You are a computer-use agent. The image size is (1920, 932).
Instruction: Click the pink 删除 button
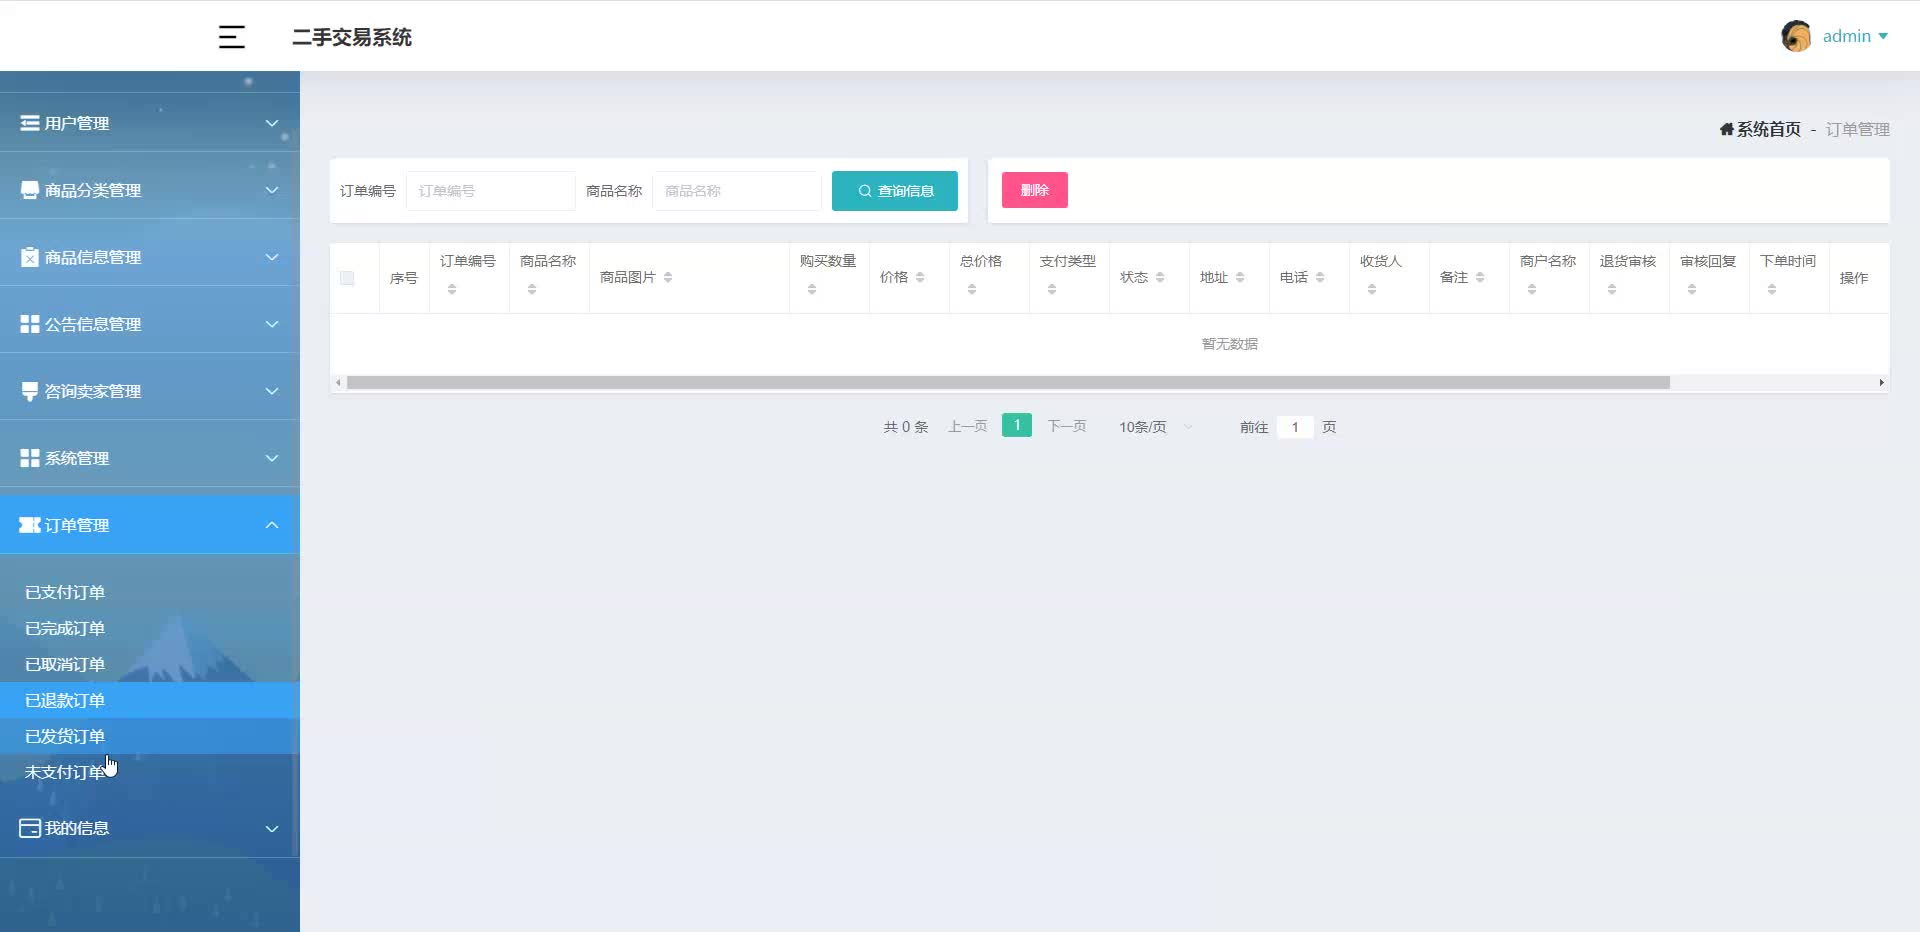pyautogui.click(x=1035, y=190)
